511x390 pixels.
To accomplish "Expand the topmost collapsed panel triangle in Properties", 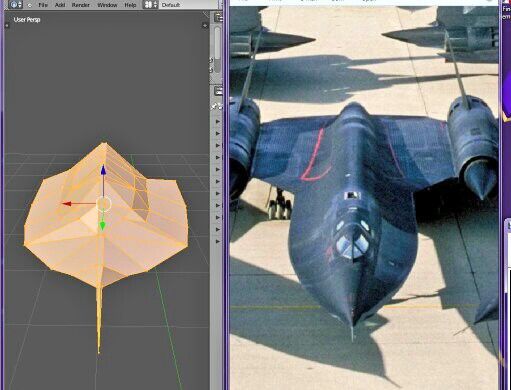I will [x=218, y=121].
